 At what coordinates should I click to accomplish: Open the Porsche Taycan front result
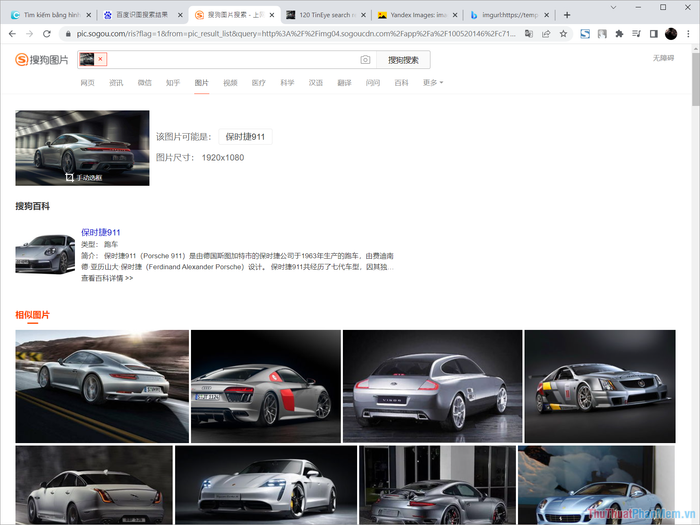[x=266, y=485]
